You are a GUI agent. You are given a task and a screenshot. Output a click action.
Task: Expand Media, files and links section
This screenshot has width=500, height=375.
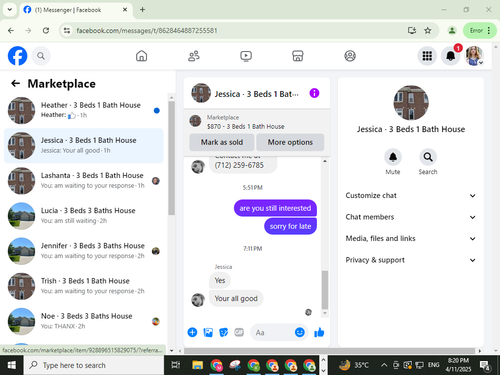click(410, 238)
